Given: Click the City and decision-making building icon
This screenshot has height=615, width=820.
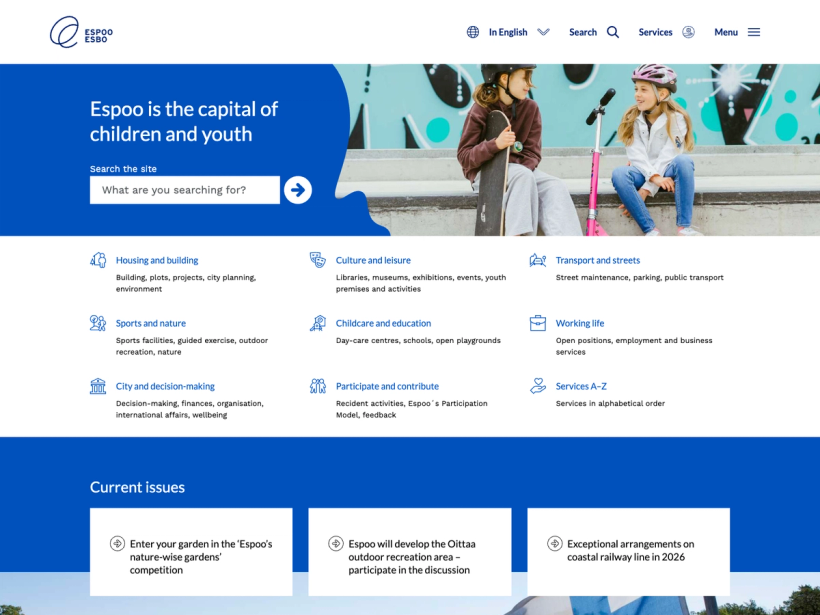Looking at the screenshot, I should (98, 386).
